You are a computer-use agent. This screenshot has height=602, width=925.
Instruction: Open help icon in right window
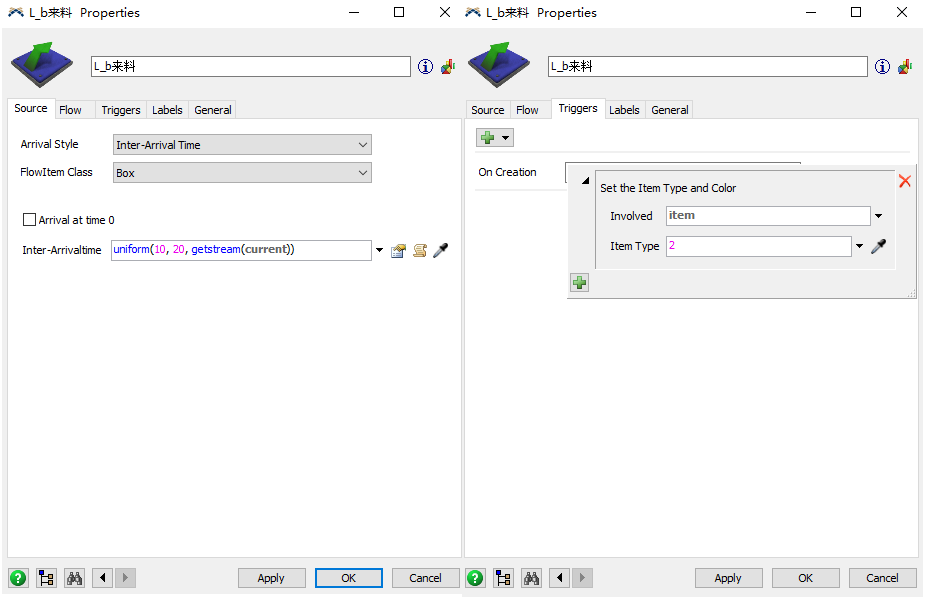pyautogui.click(x=475, y=578)
